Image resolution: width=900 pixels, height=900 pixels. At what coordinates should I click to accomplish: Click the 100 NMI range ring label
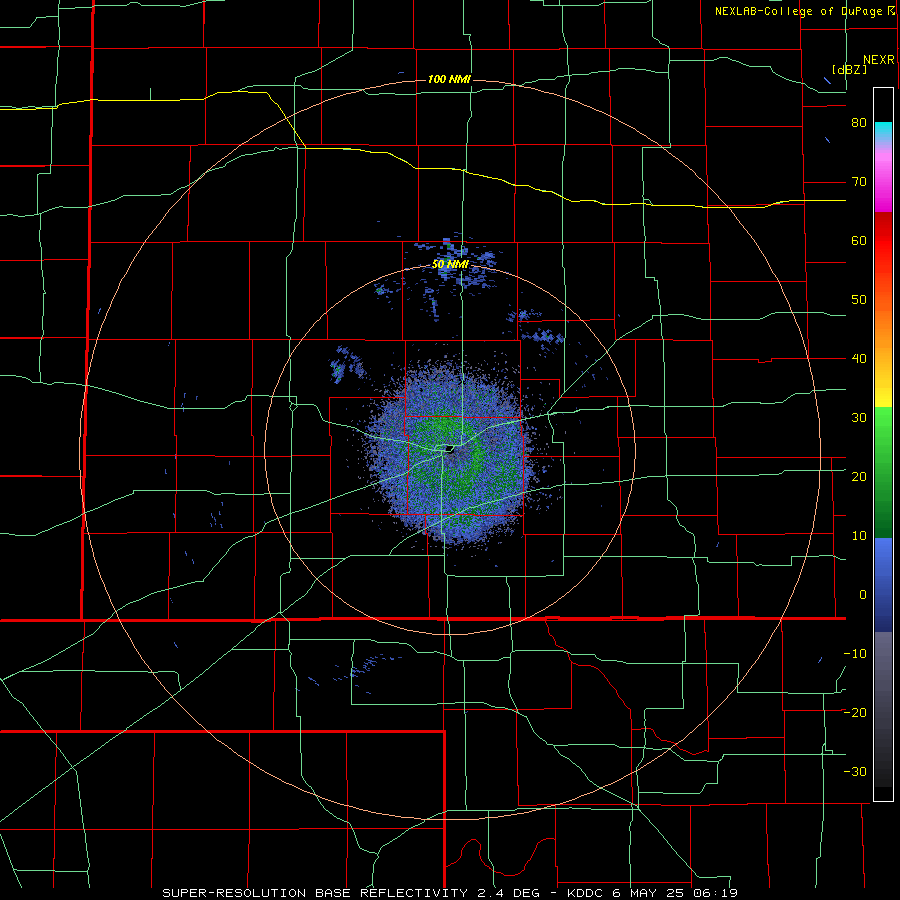(x=449, y=79)
